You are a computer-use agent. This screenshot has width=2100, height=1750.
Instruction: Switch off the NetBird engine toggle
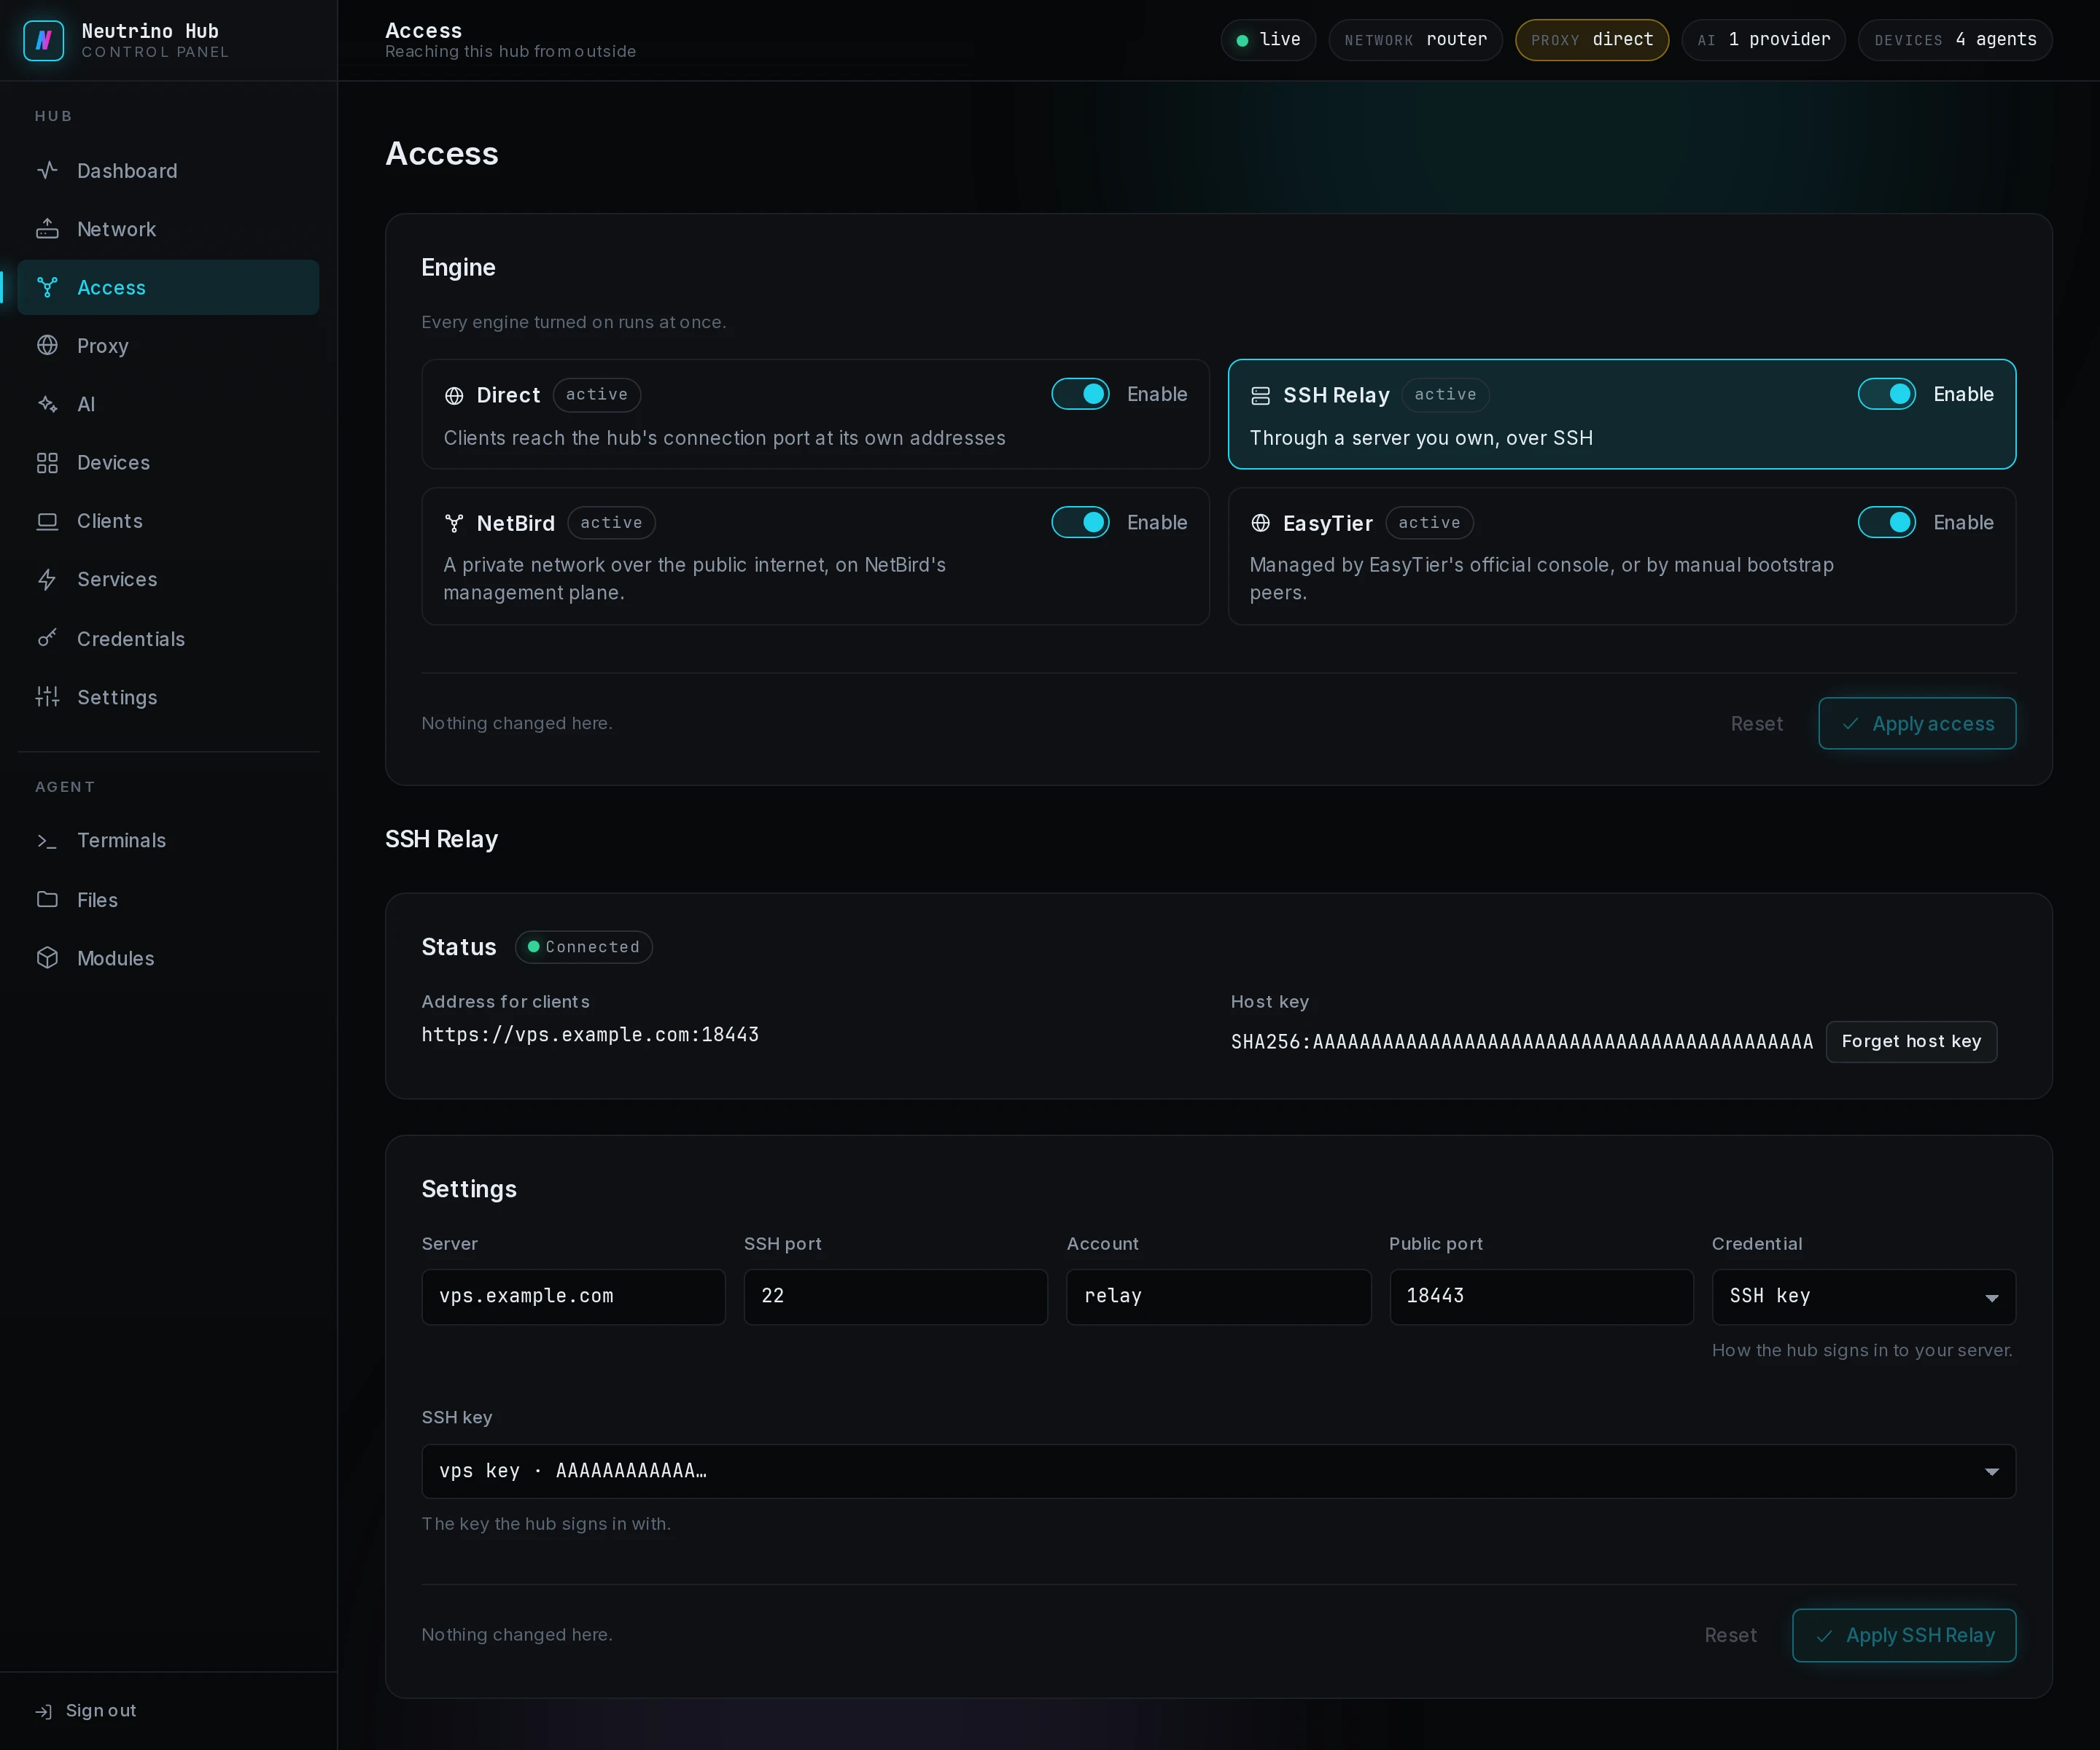1080,522
